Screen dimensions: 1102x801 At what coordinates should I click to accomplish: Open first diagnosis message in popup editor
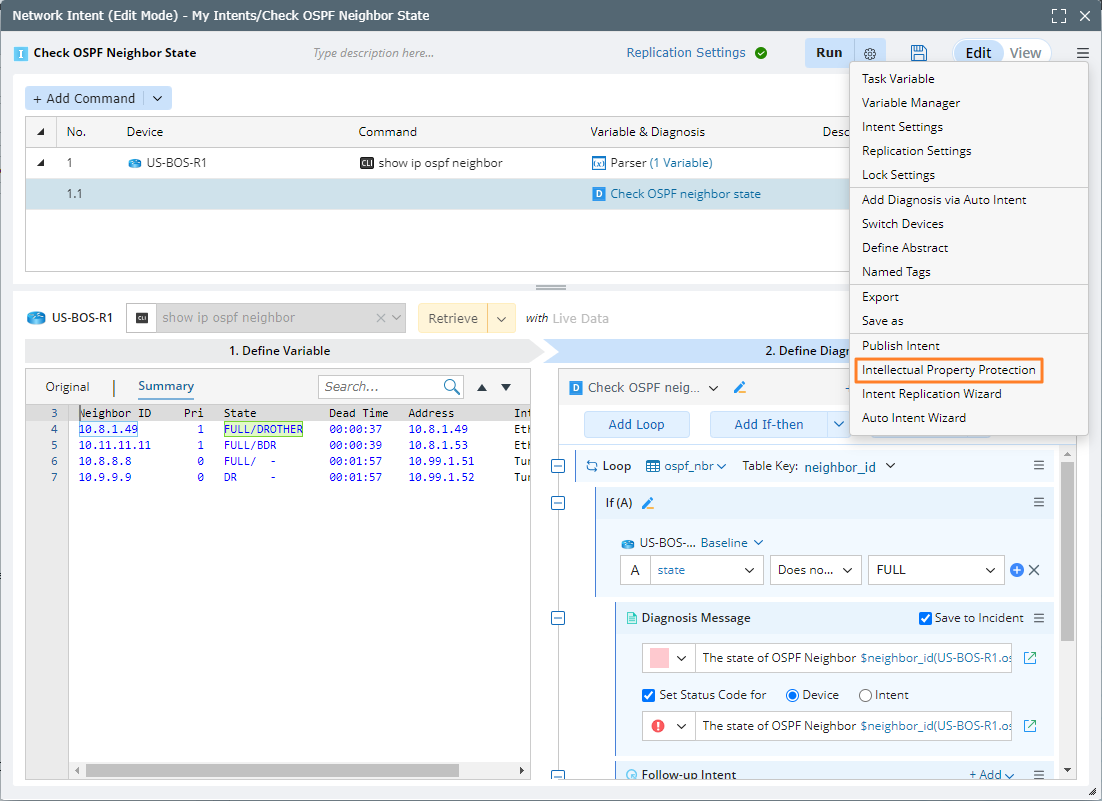1030,658
